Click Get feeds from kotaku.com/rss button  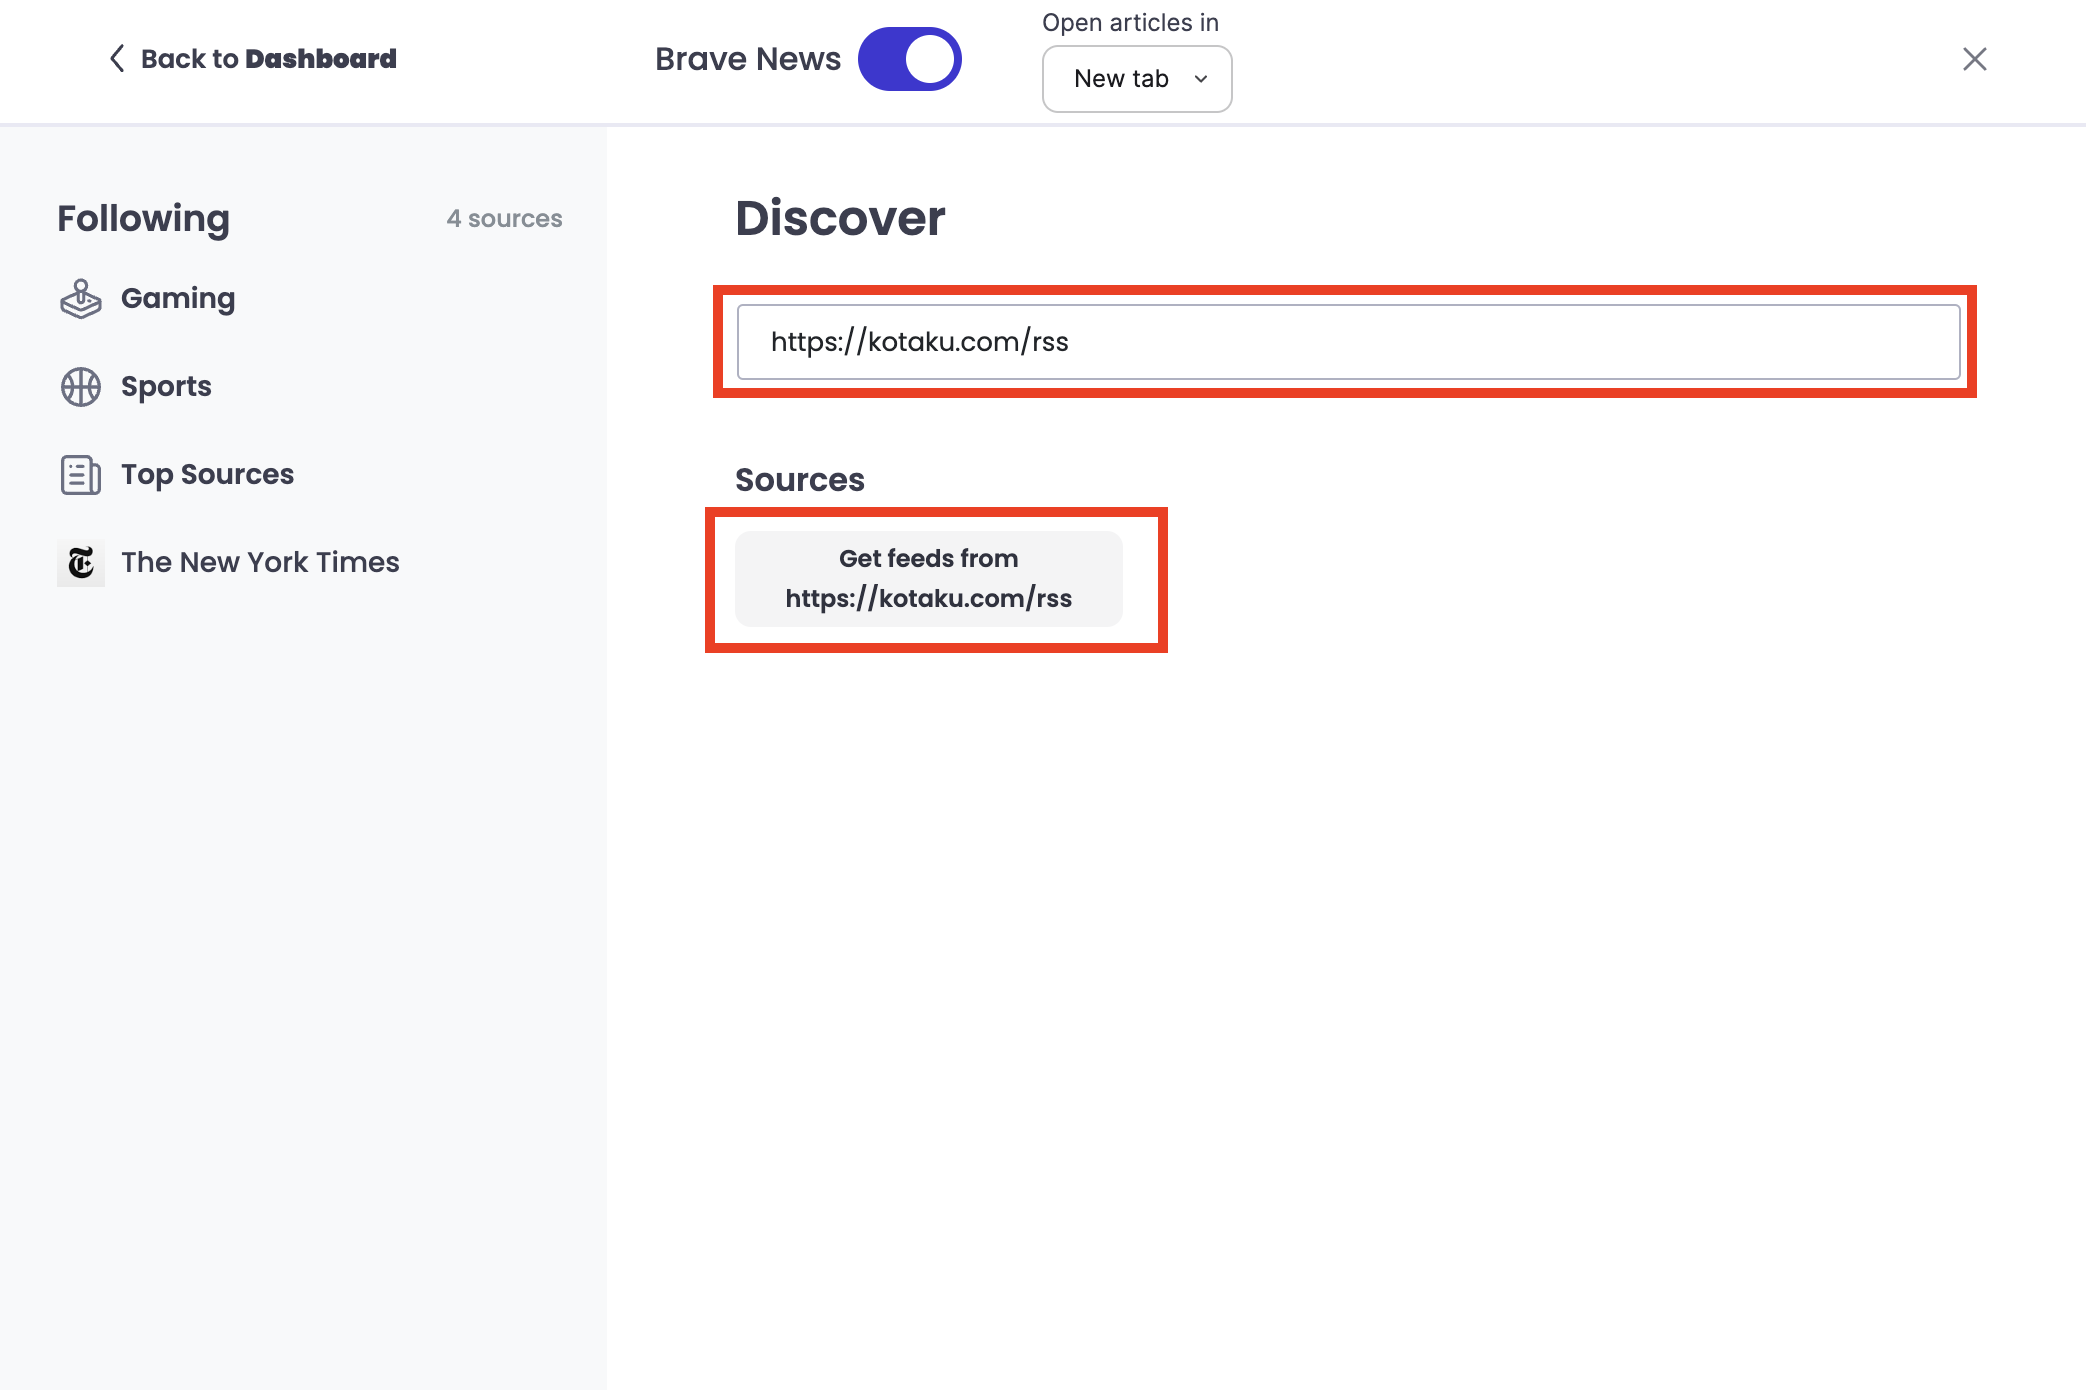929,578
